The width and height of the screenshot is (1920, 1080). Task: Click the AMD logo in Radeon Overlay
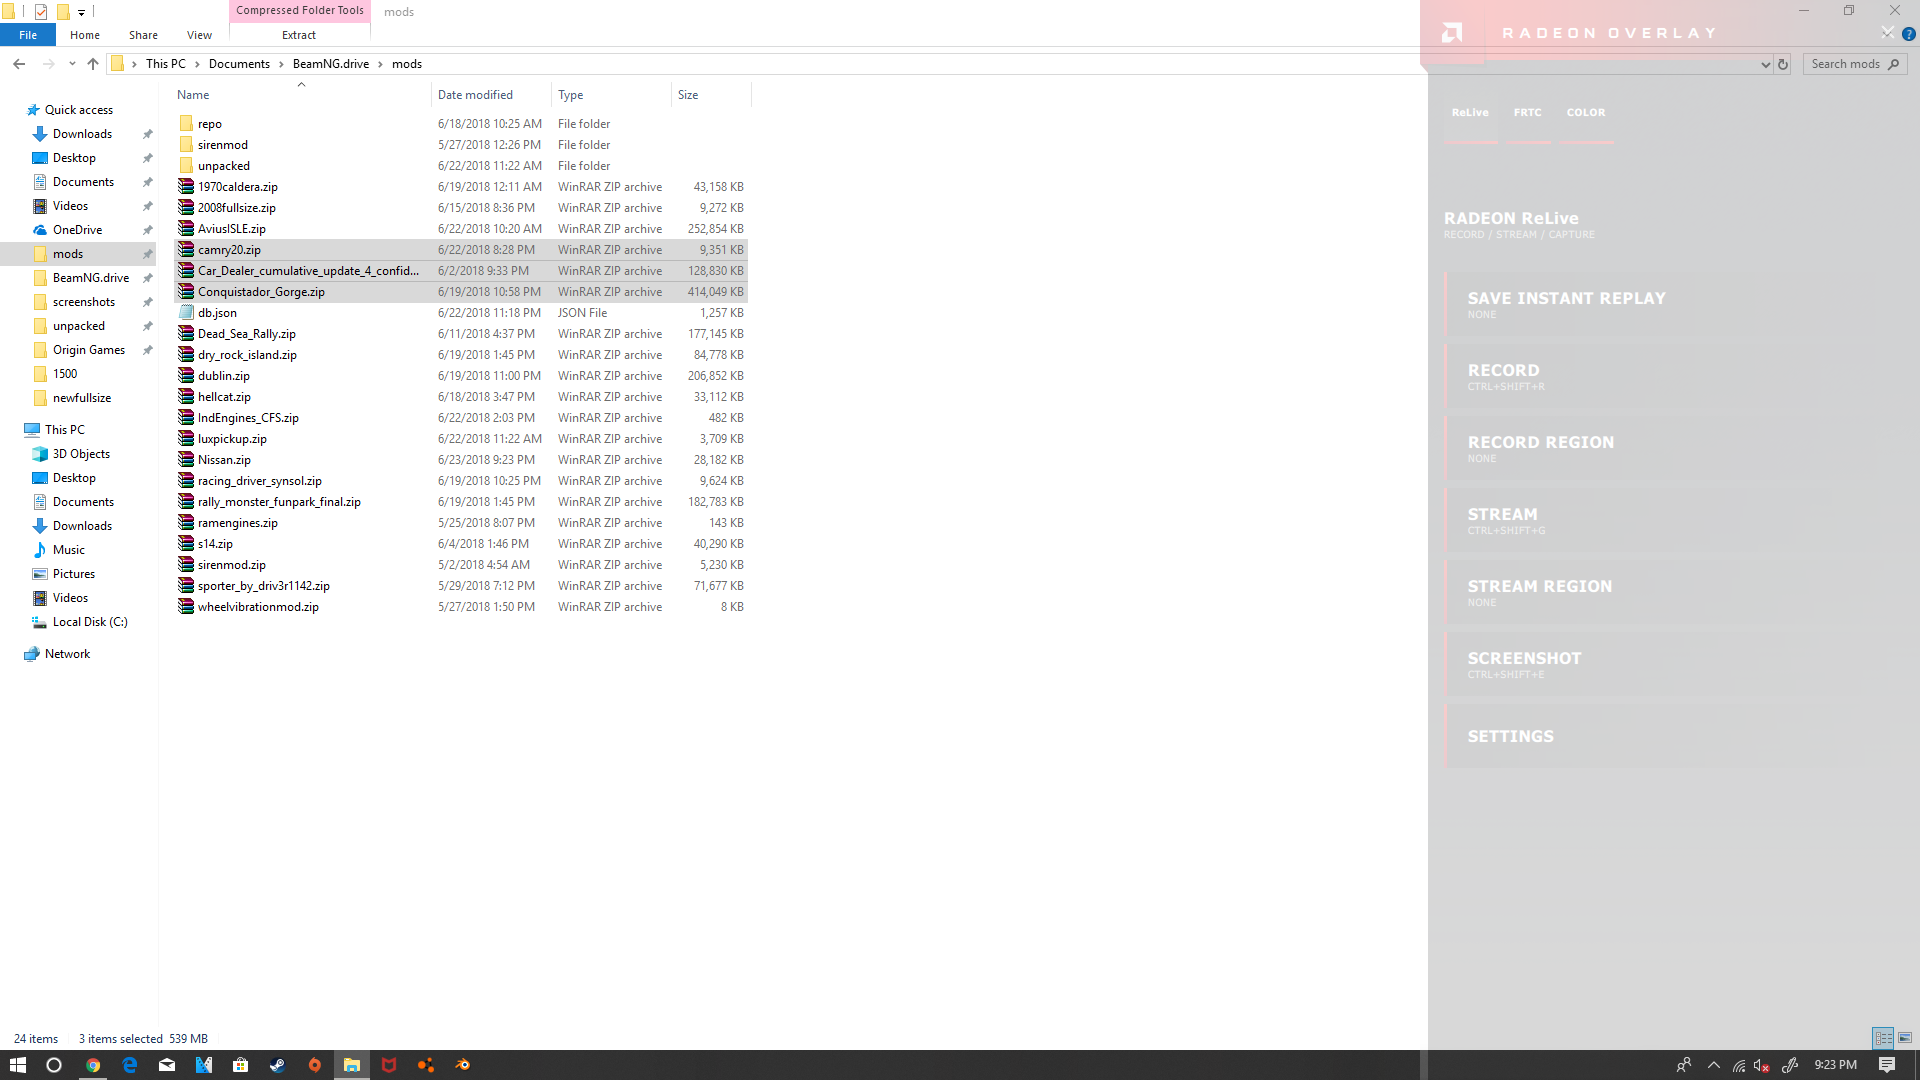1452,33
